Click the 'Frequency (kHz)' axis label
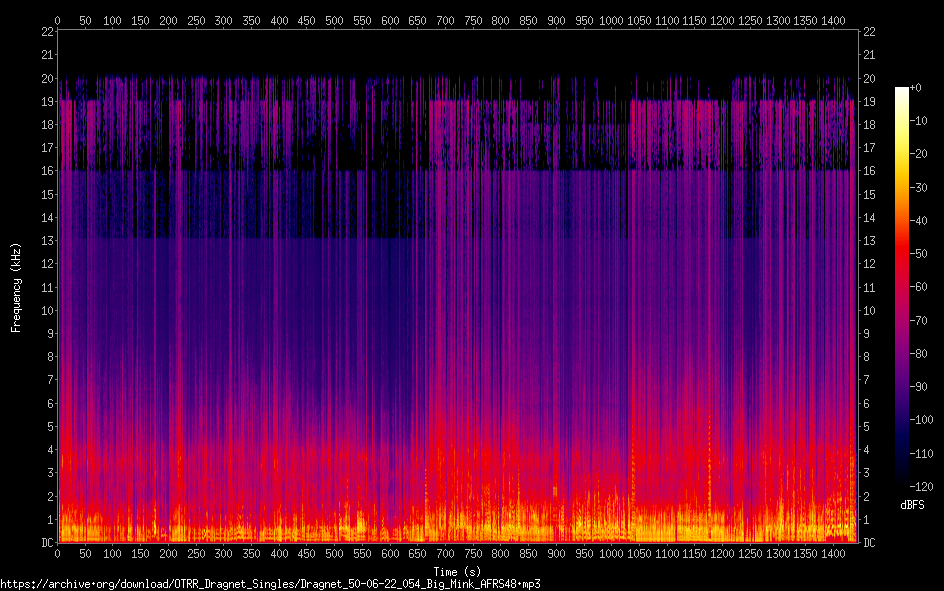 click(16, 287)
